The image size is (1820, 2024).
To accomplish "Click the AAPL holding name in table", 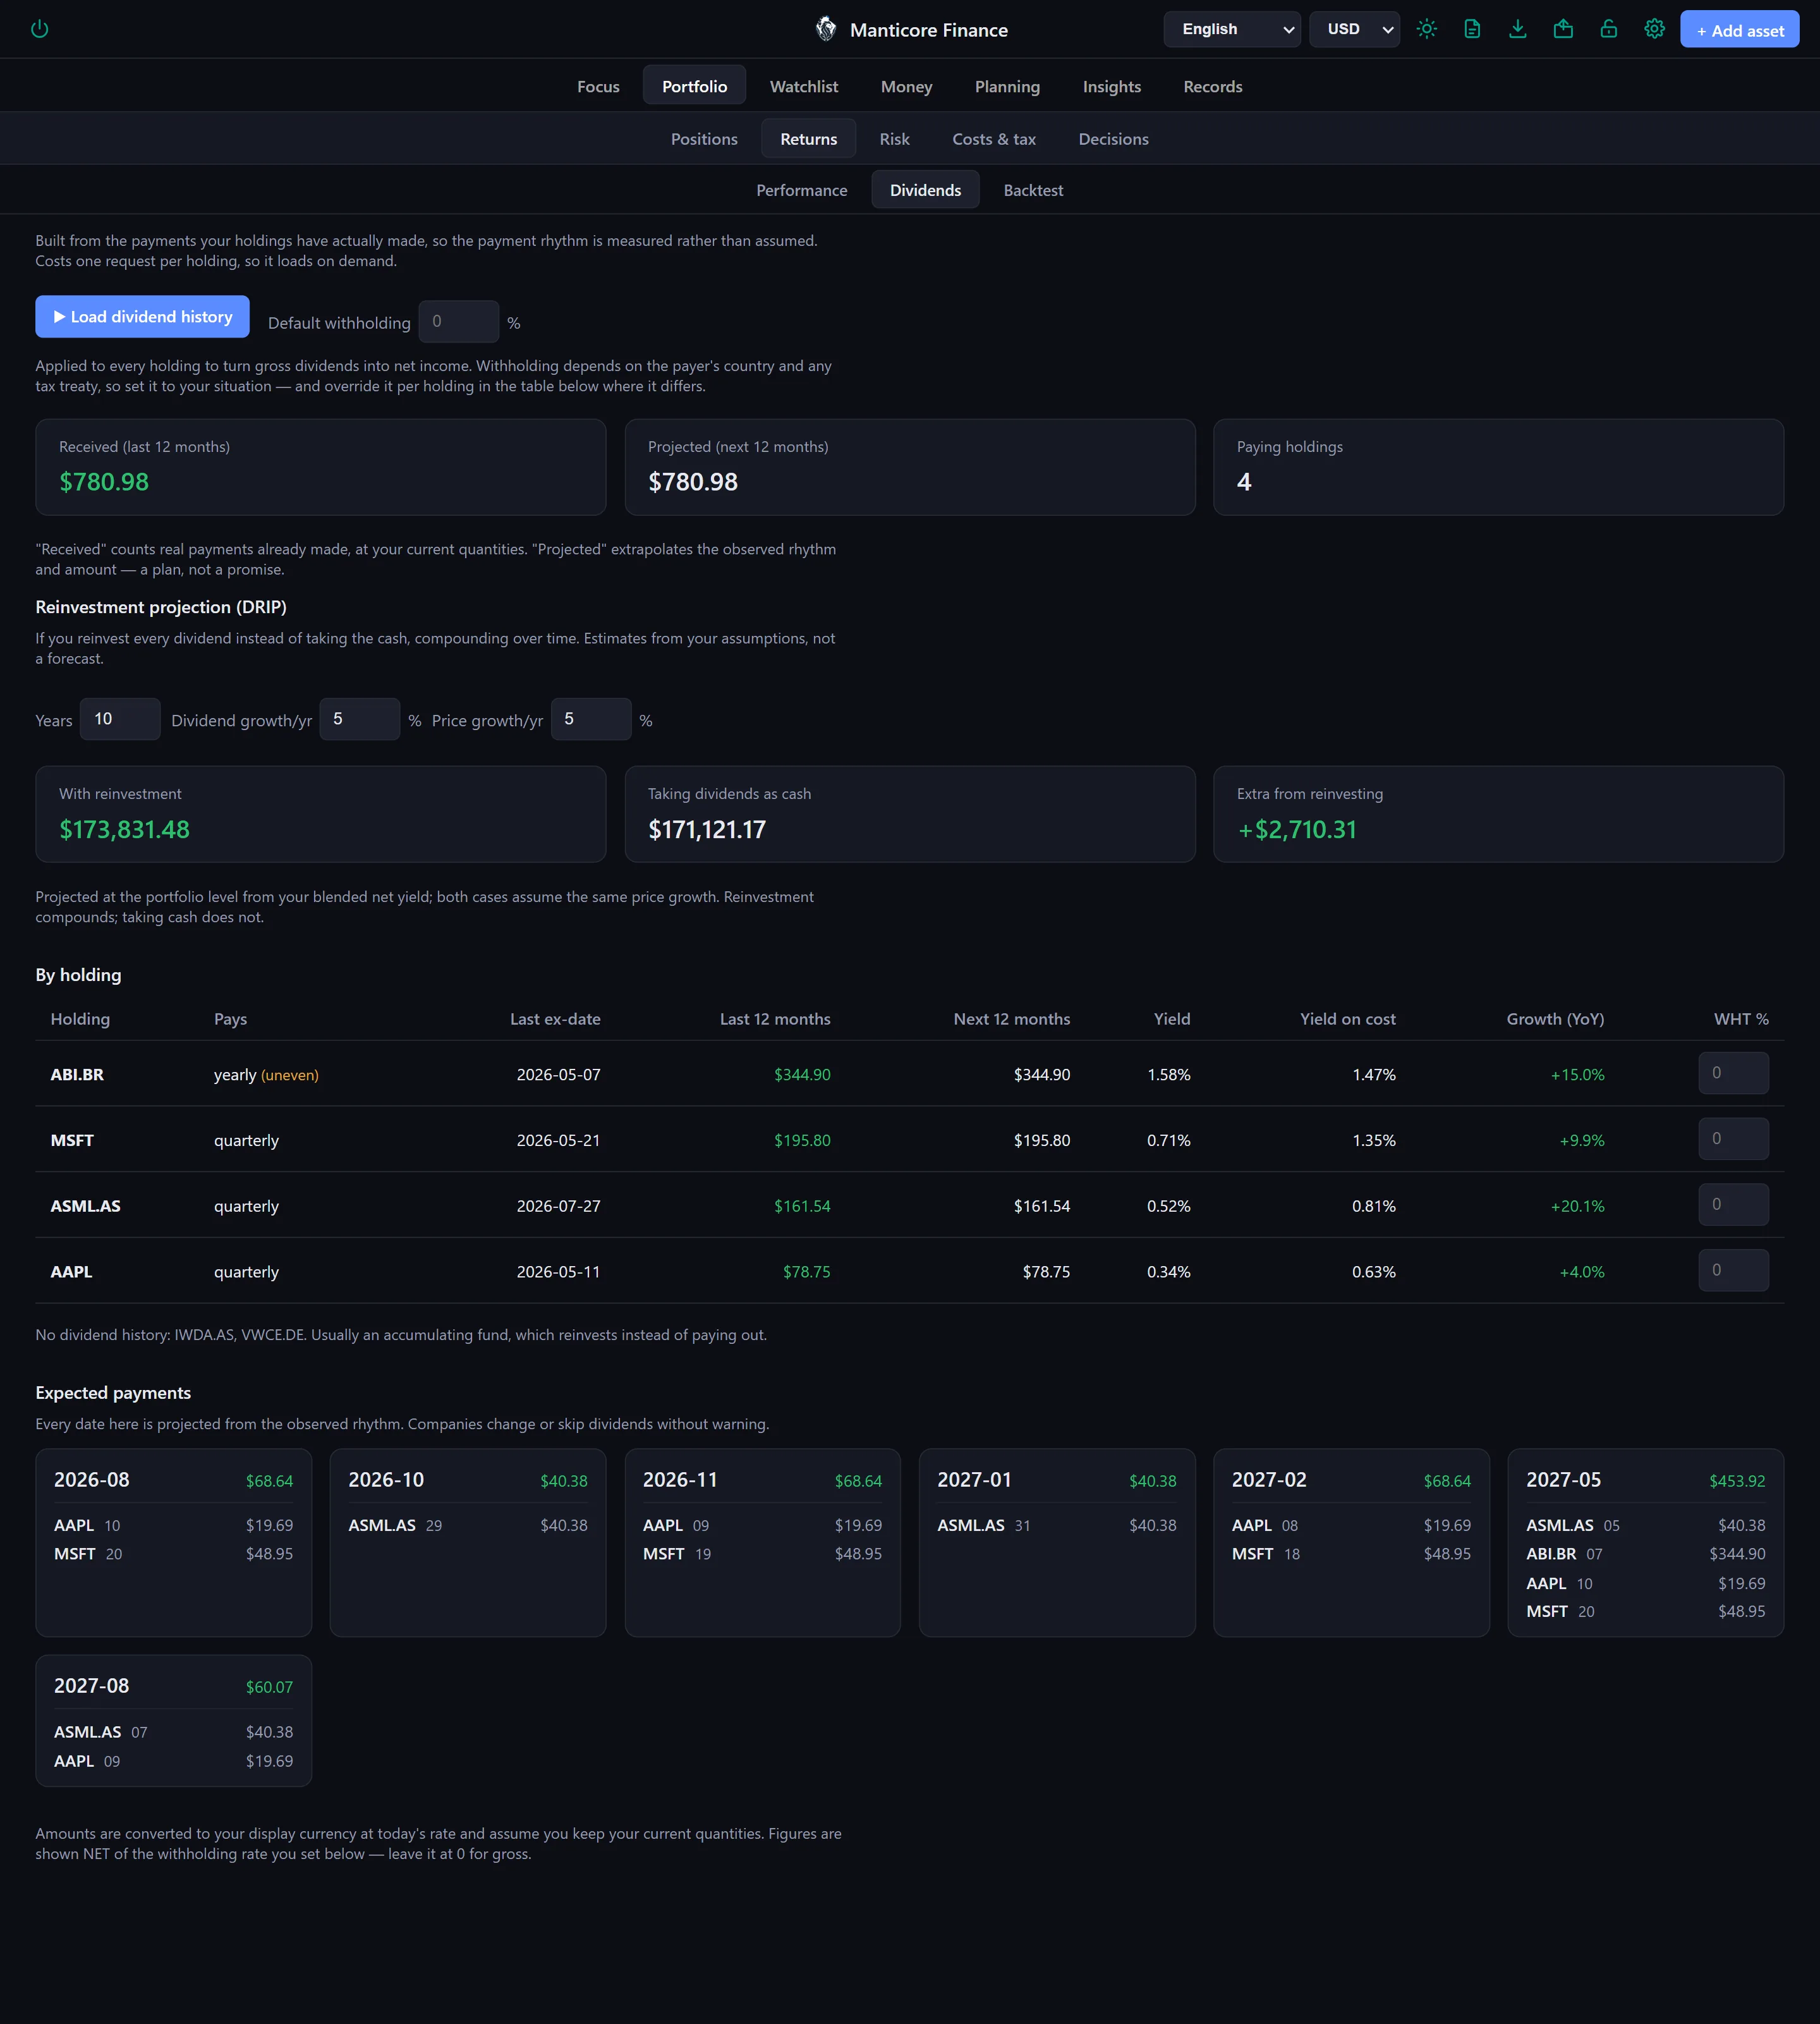I will click(x=71, y=1272).
